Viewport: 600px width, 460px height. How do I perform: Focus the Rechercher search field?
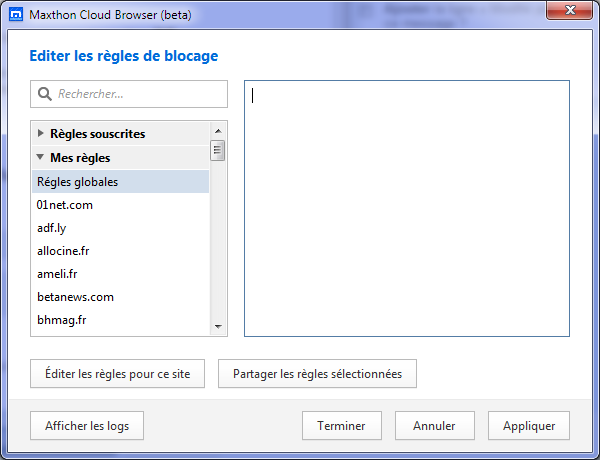point(129,94)
